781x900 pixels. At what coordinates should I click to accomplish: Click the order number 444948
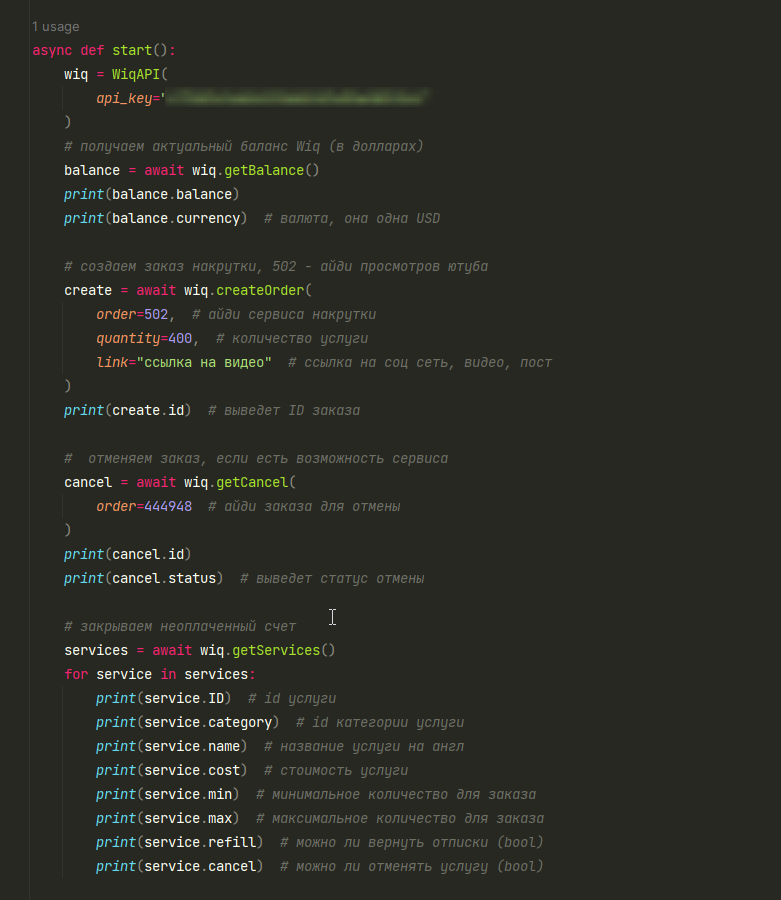coord(168,507)
